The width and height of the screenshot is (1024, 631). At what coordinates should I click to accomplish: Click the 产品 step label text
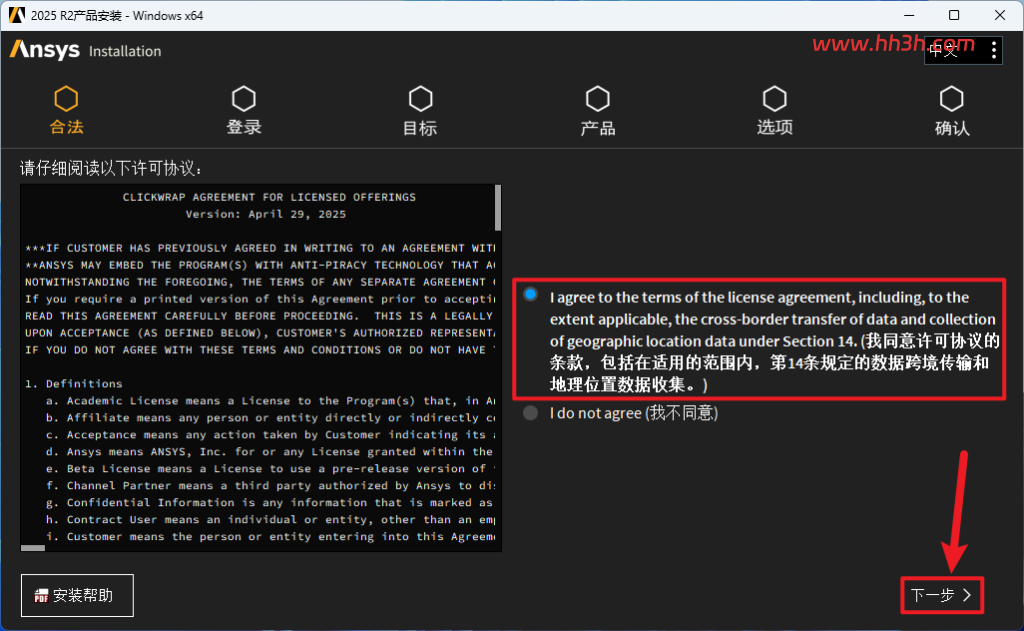[x=598, y=128]
